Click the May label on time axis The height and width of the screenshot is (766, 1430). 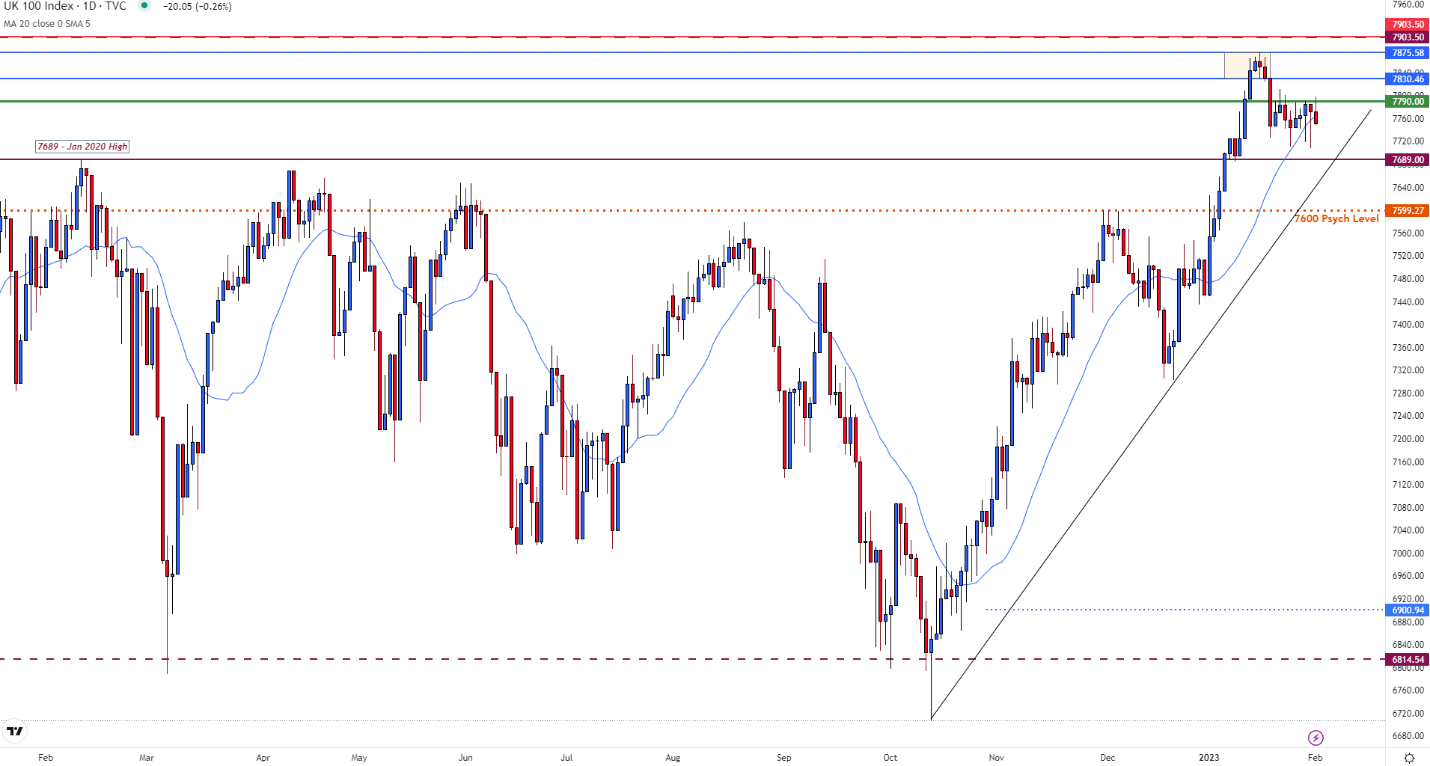point(360,758)
